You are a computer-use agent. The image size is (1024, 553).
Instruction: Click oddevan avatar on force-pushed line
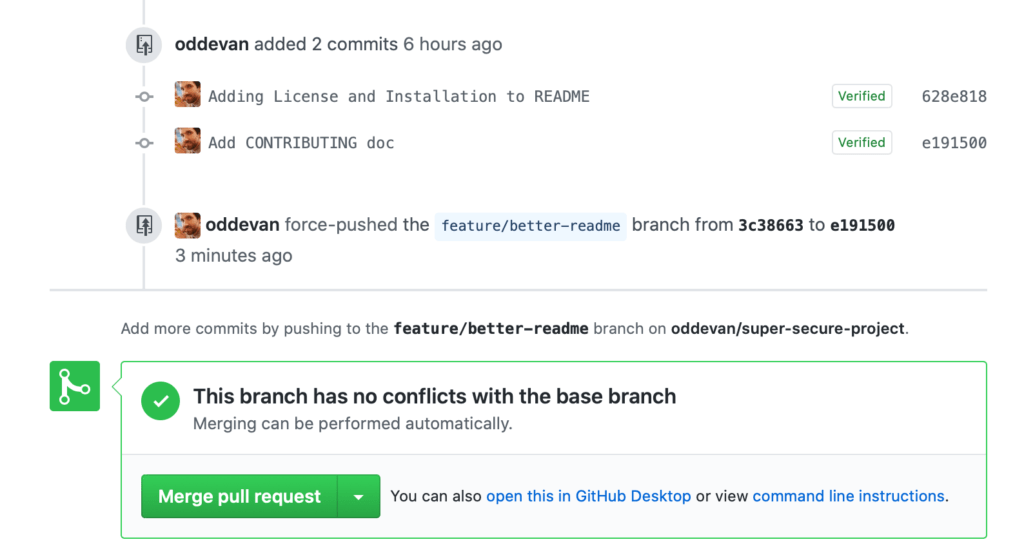click(187, 225)
